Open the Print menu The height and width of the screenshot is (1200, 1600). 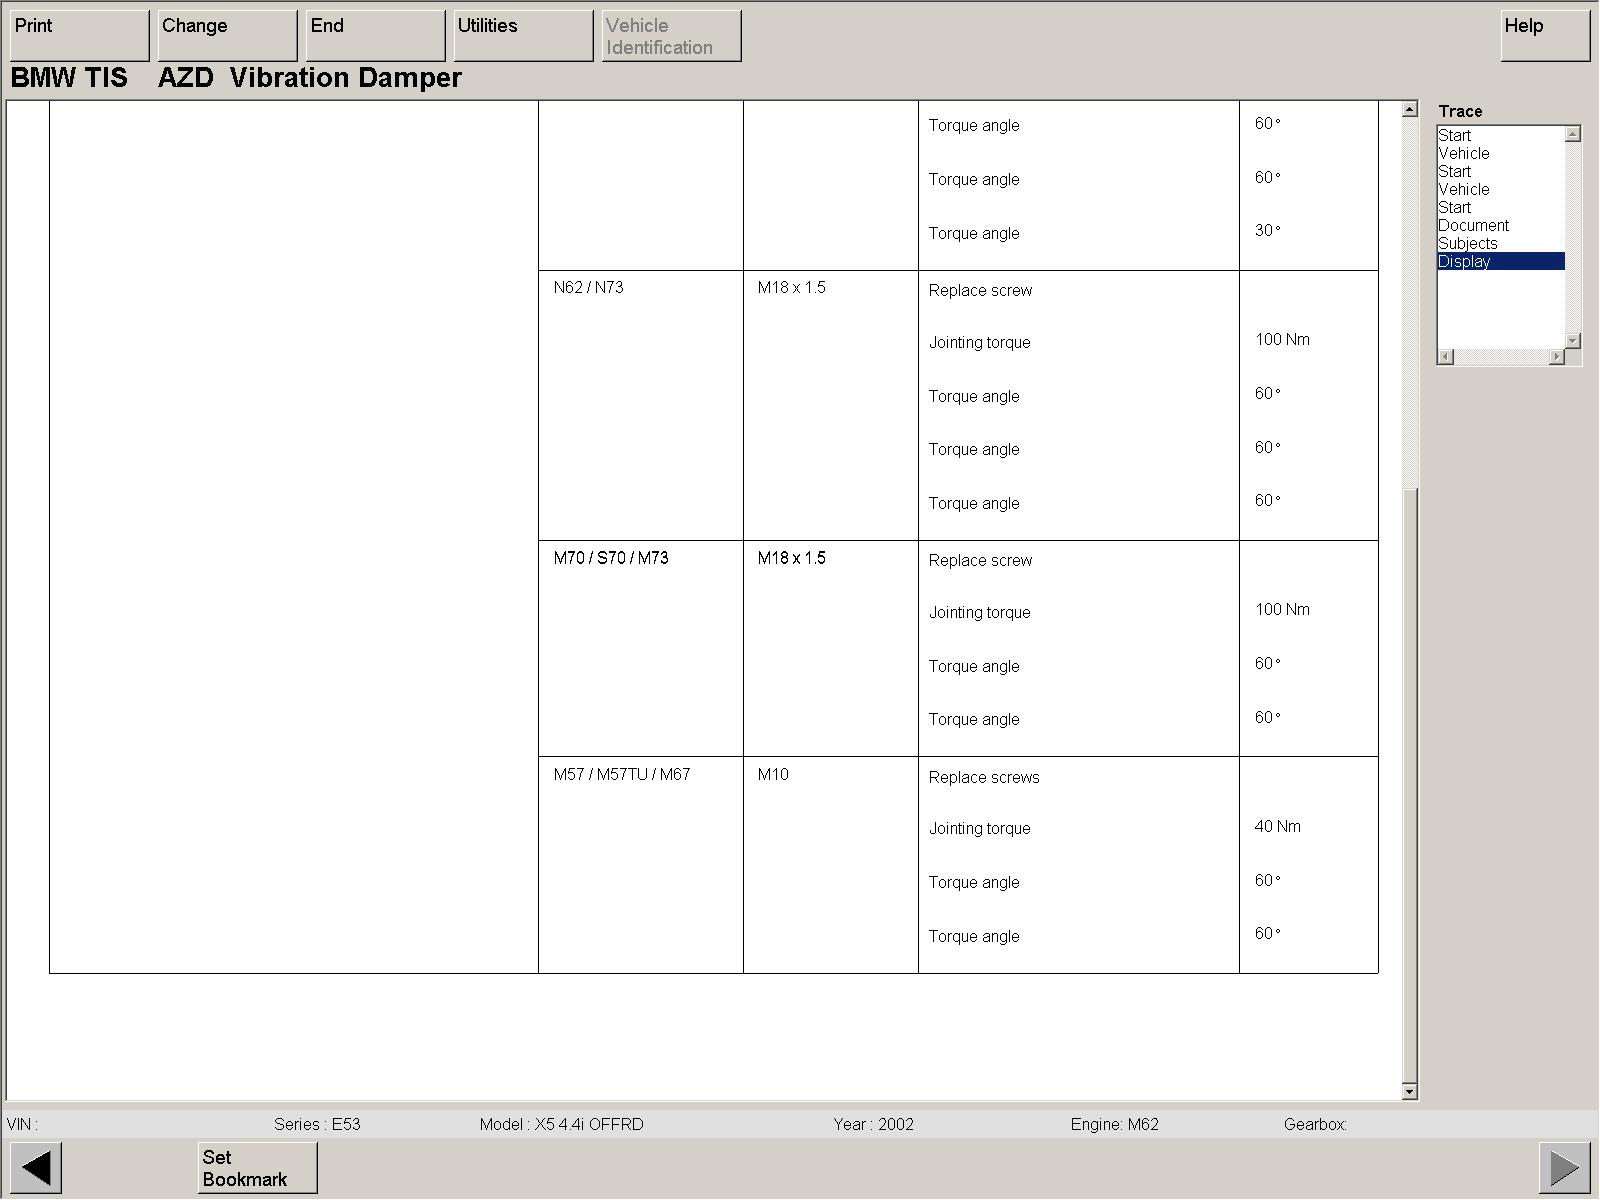(x=79, y=36)
